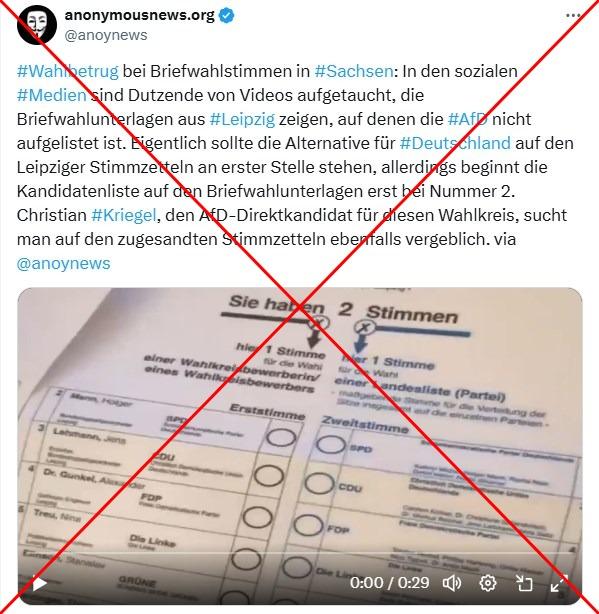The width and height of the screenshot is (599, 614).
Task: Click the @anoynews handle under the name
Action: pos(106,35)
